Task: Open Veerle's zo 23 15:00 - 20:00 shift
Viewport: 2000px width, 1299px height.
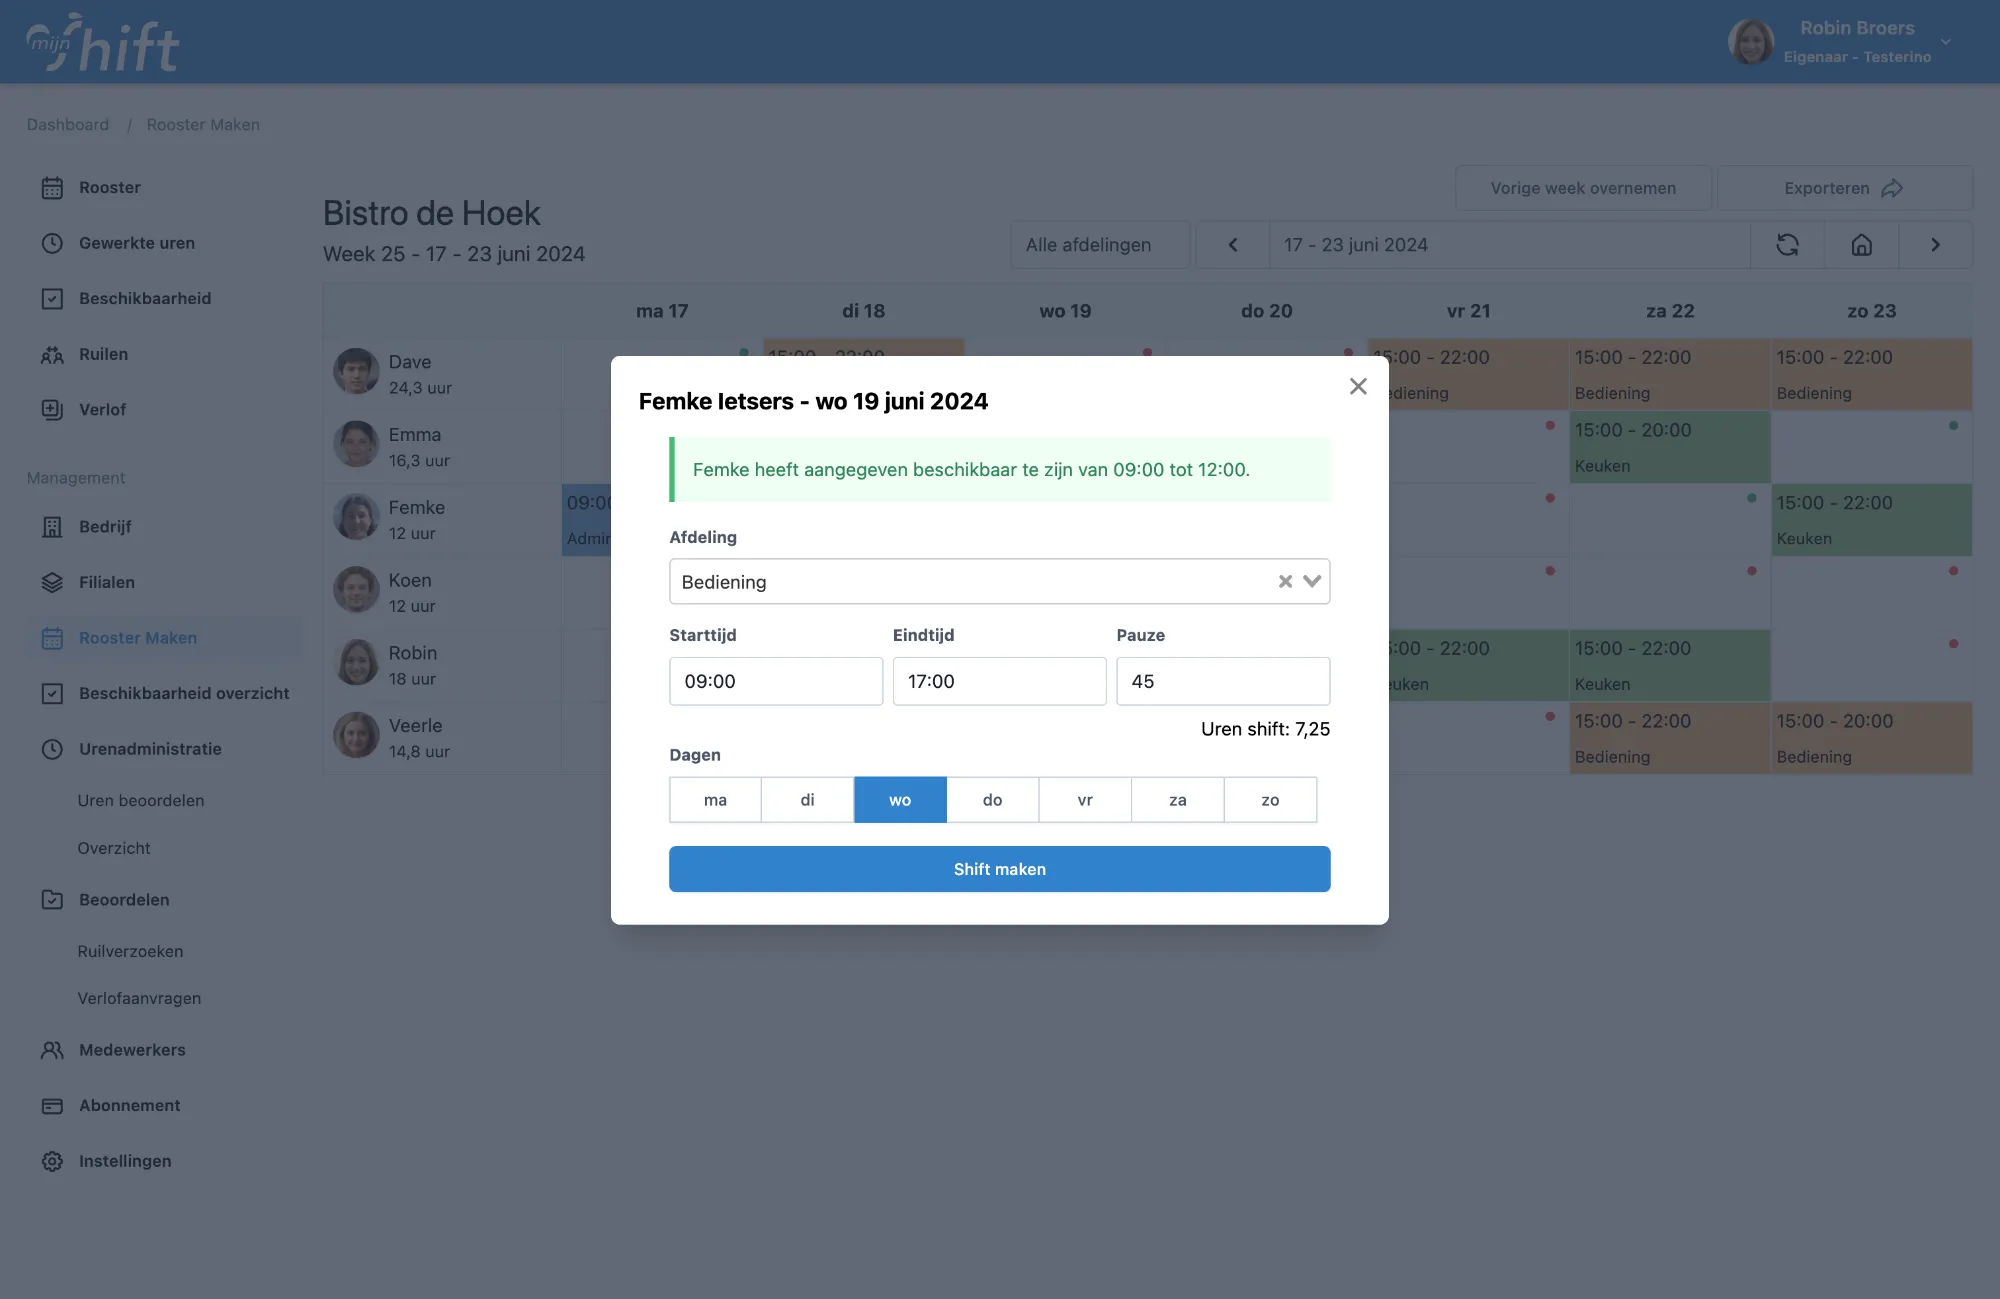Action: pos(1871,738)
